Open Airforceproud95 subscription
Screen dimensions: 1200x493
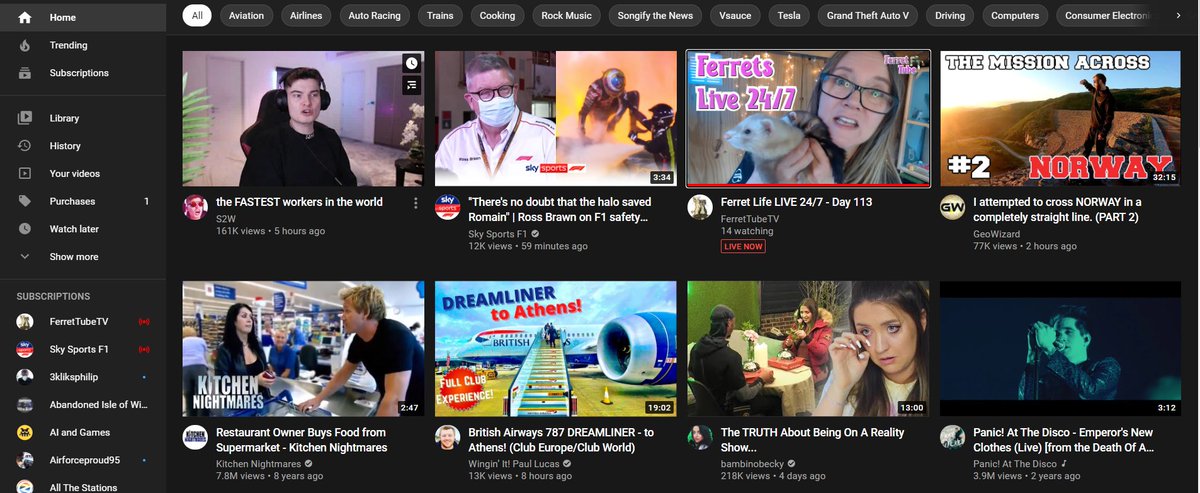click(83, 460)
